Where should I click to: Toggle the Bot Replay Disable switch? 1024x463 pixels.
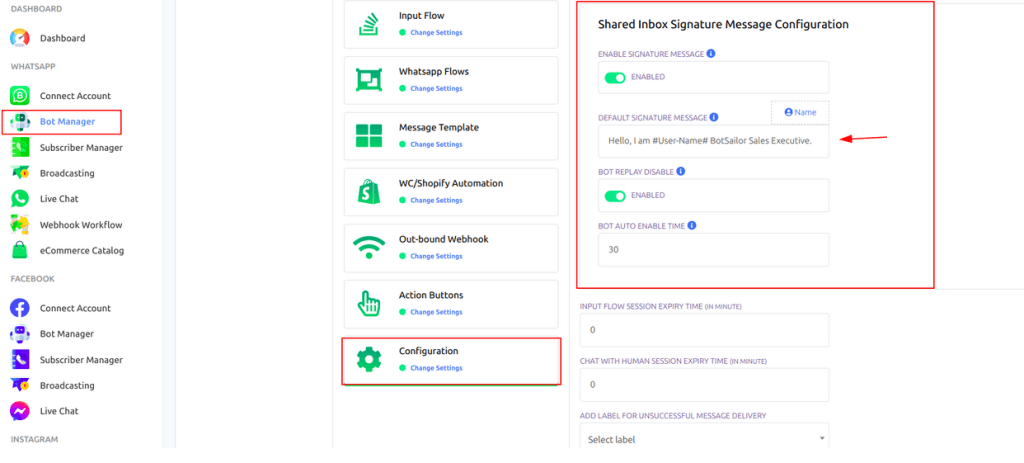(x=612, y=195)
